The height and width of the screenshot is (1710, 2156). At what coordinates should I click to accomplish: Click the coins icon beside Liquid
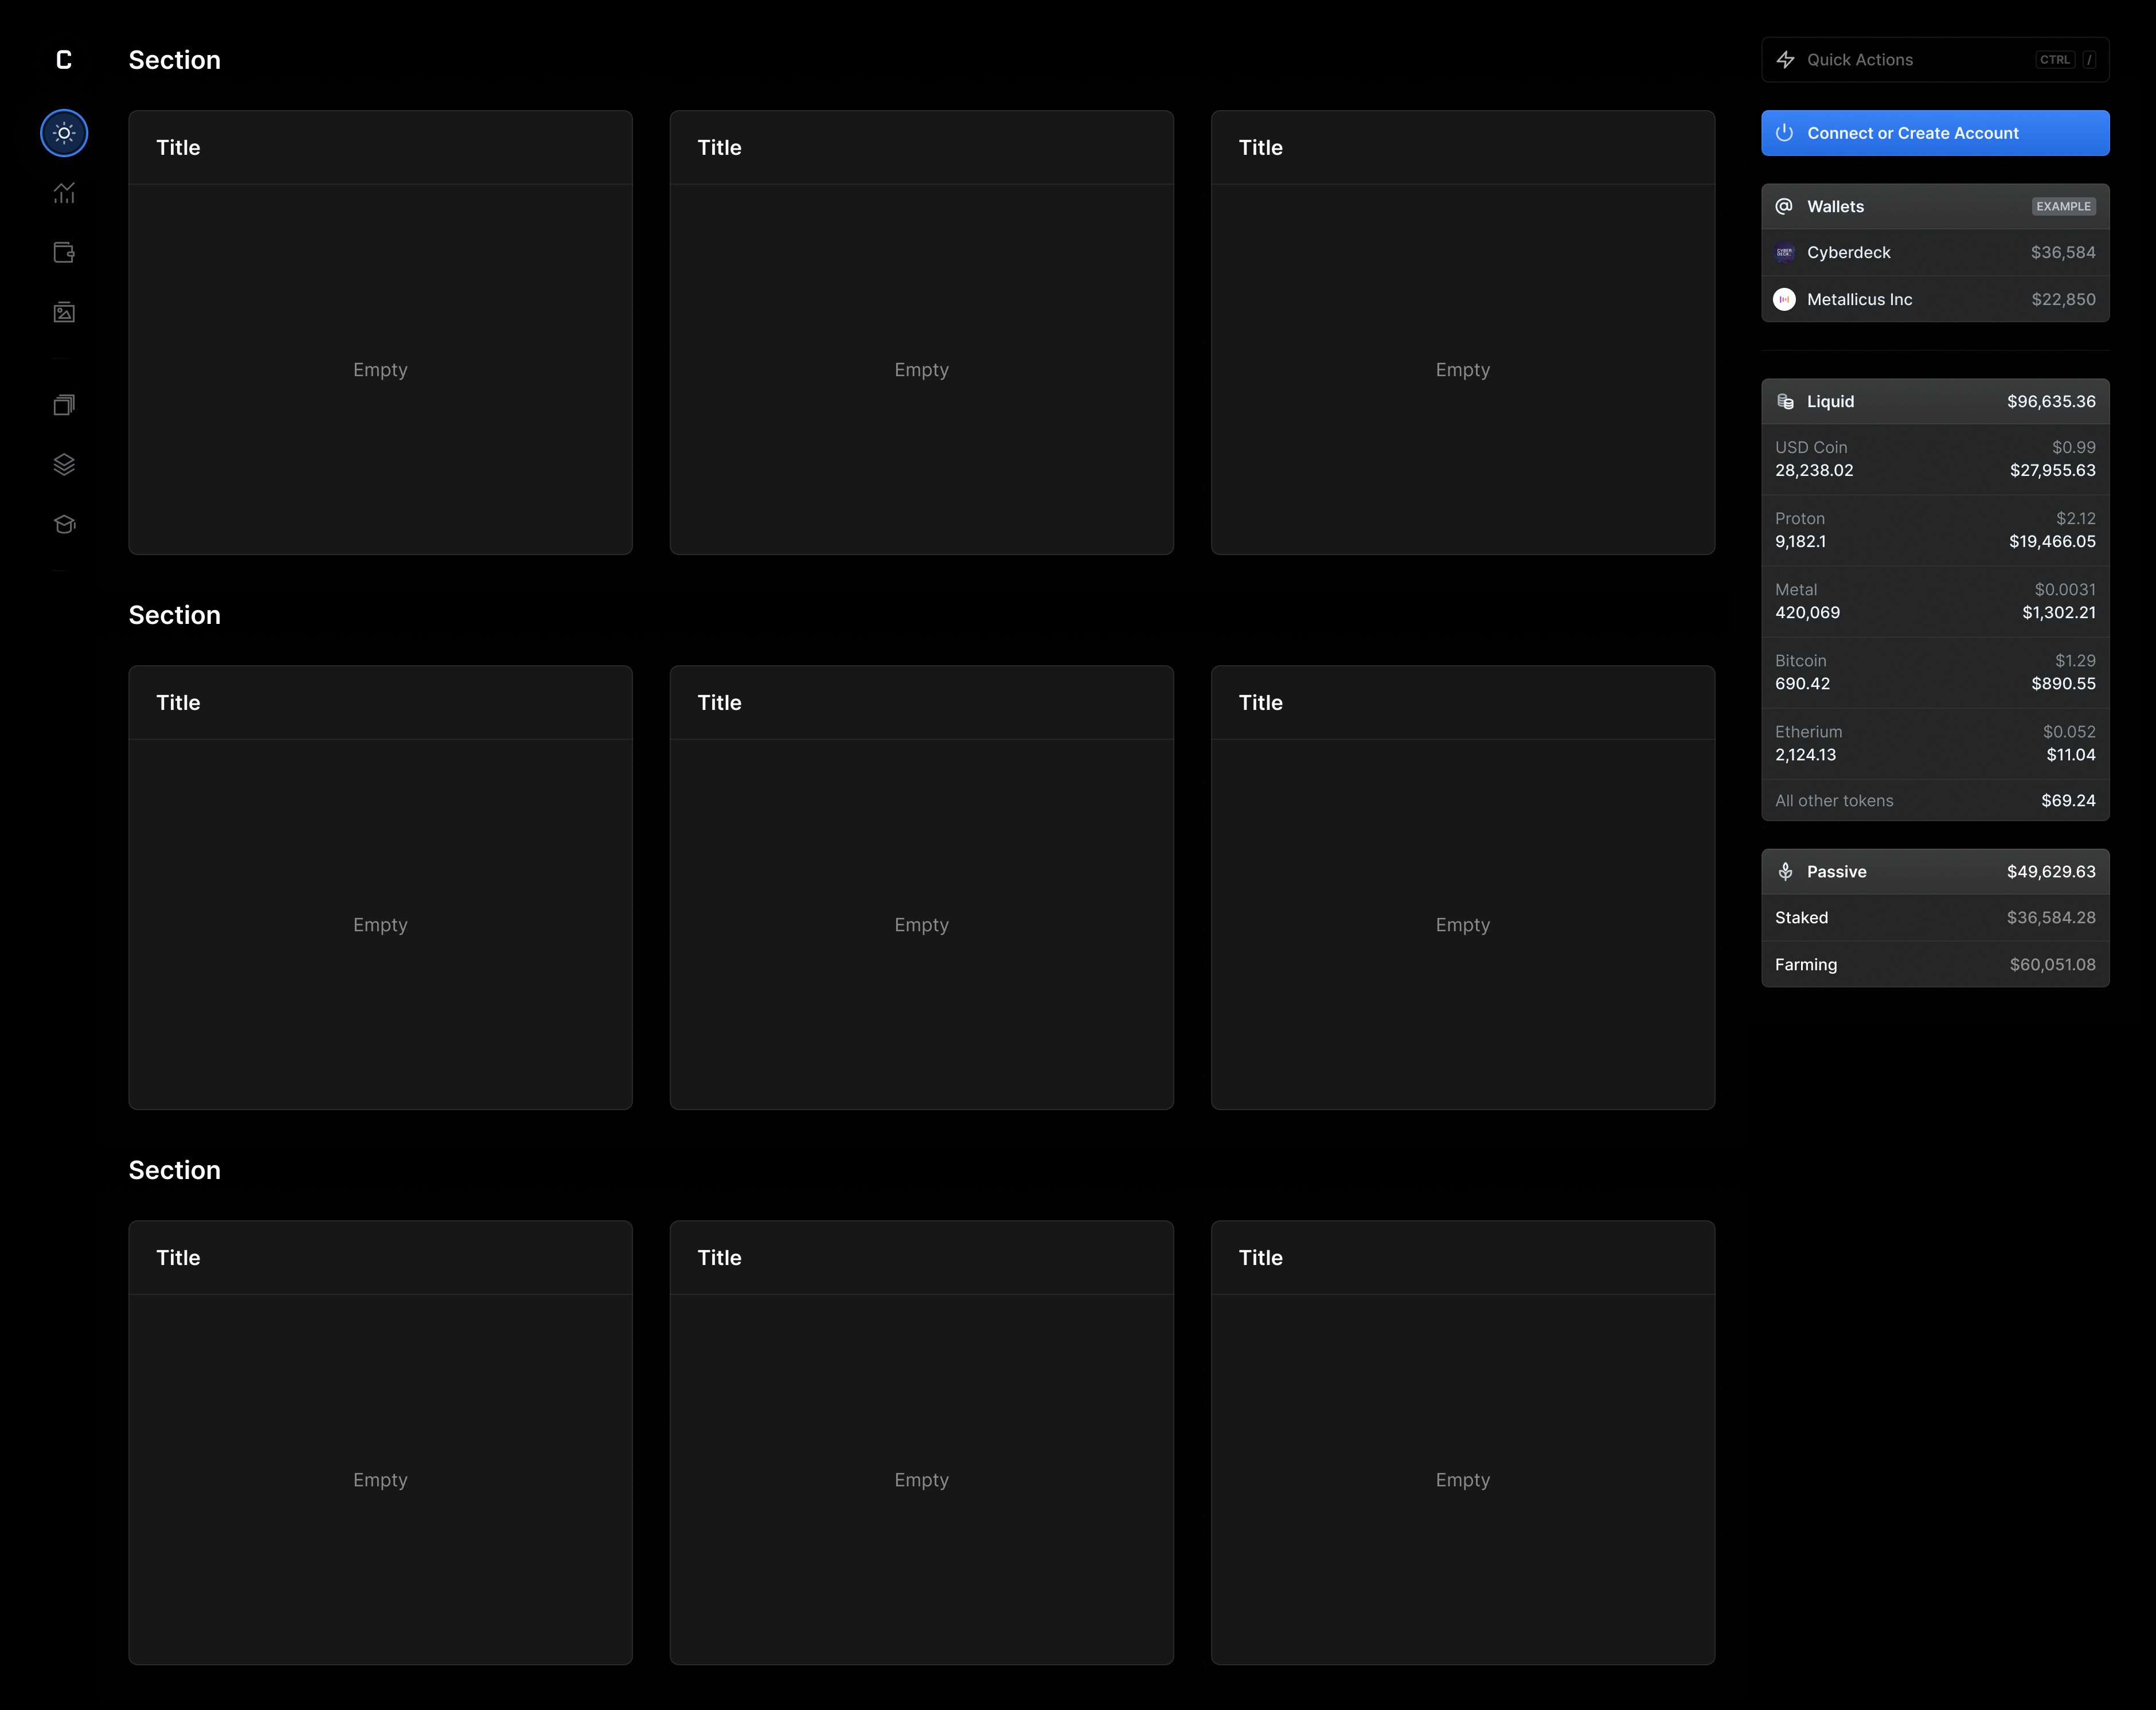tap(1785, 401)
